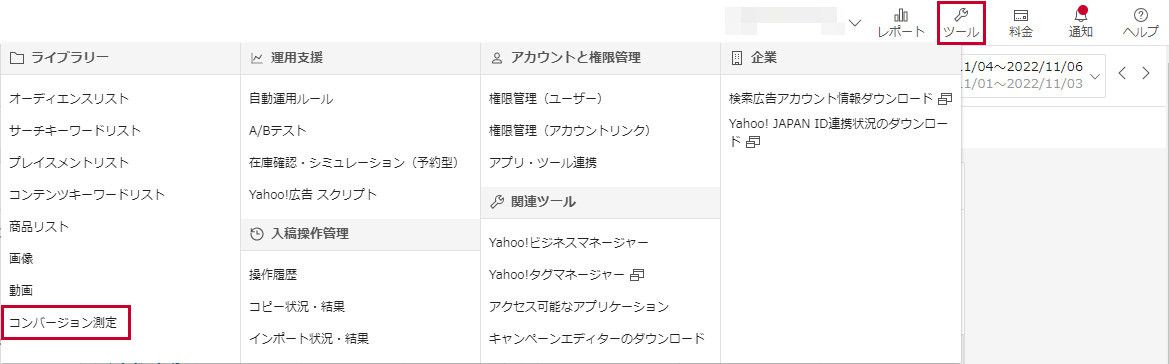Click Yahoo! JAPAN ID連携状況のダウンロード link
The height and width of the screenshot is (364, 1169).
pyautogui.click(x=841, y=132)
